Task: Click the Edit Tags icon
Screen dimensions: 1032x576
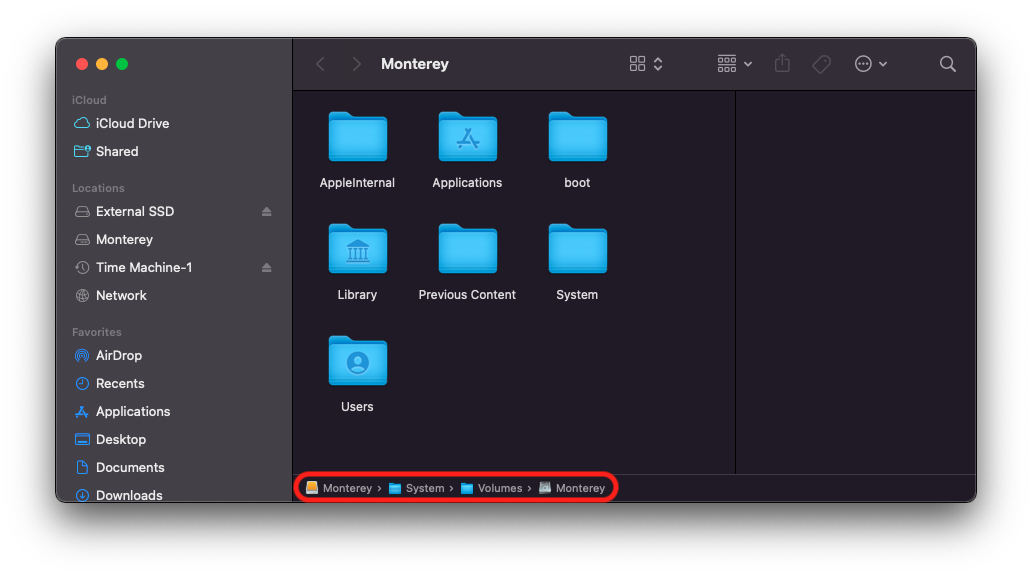Action: point(821,64)
